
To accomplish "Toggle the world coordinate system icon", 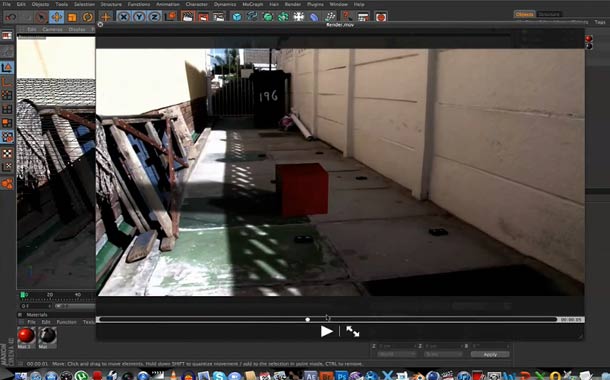I will (x=170, y=17).
